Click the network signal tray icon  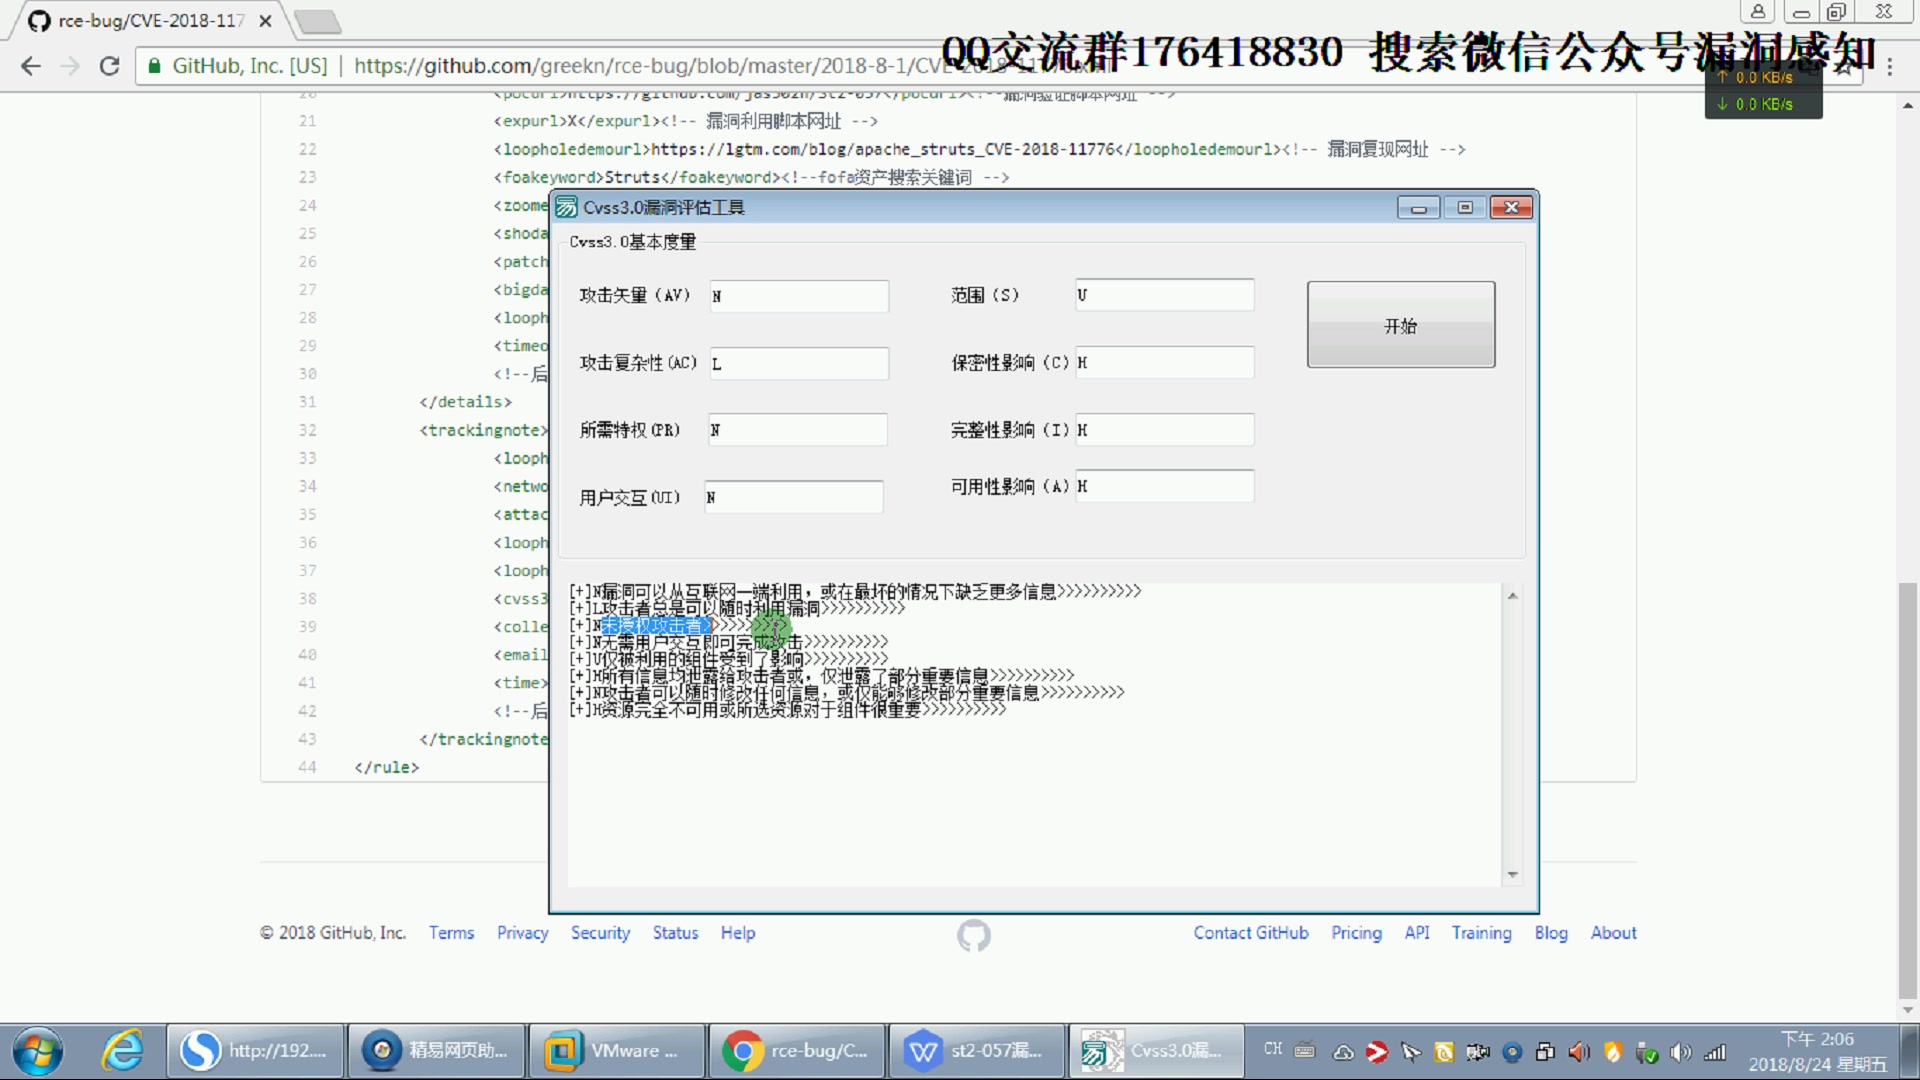1716,1052
